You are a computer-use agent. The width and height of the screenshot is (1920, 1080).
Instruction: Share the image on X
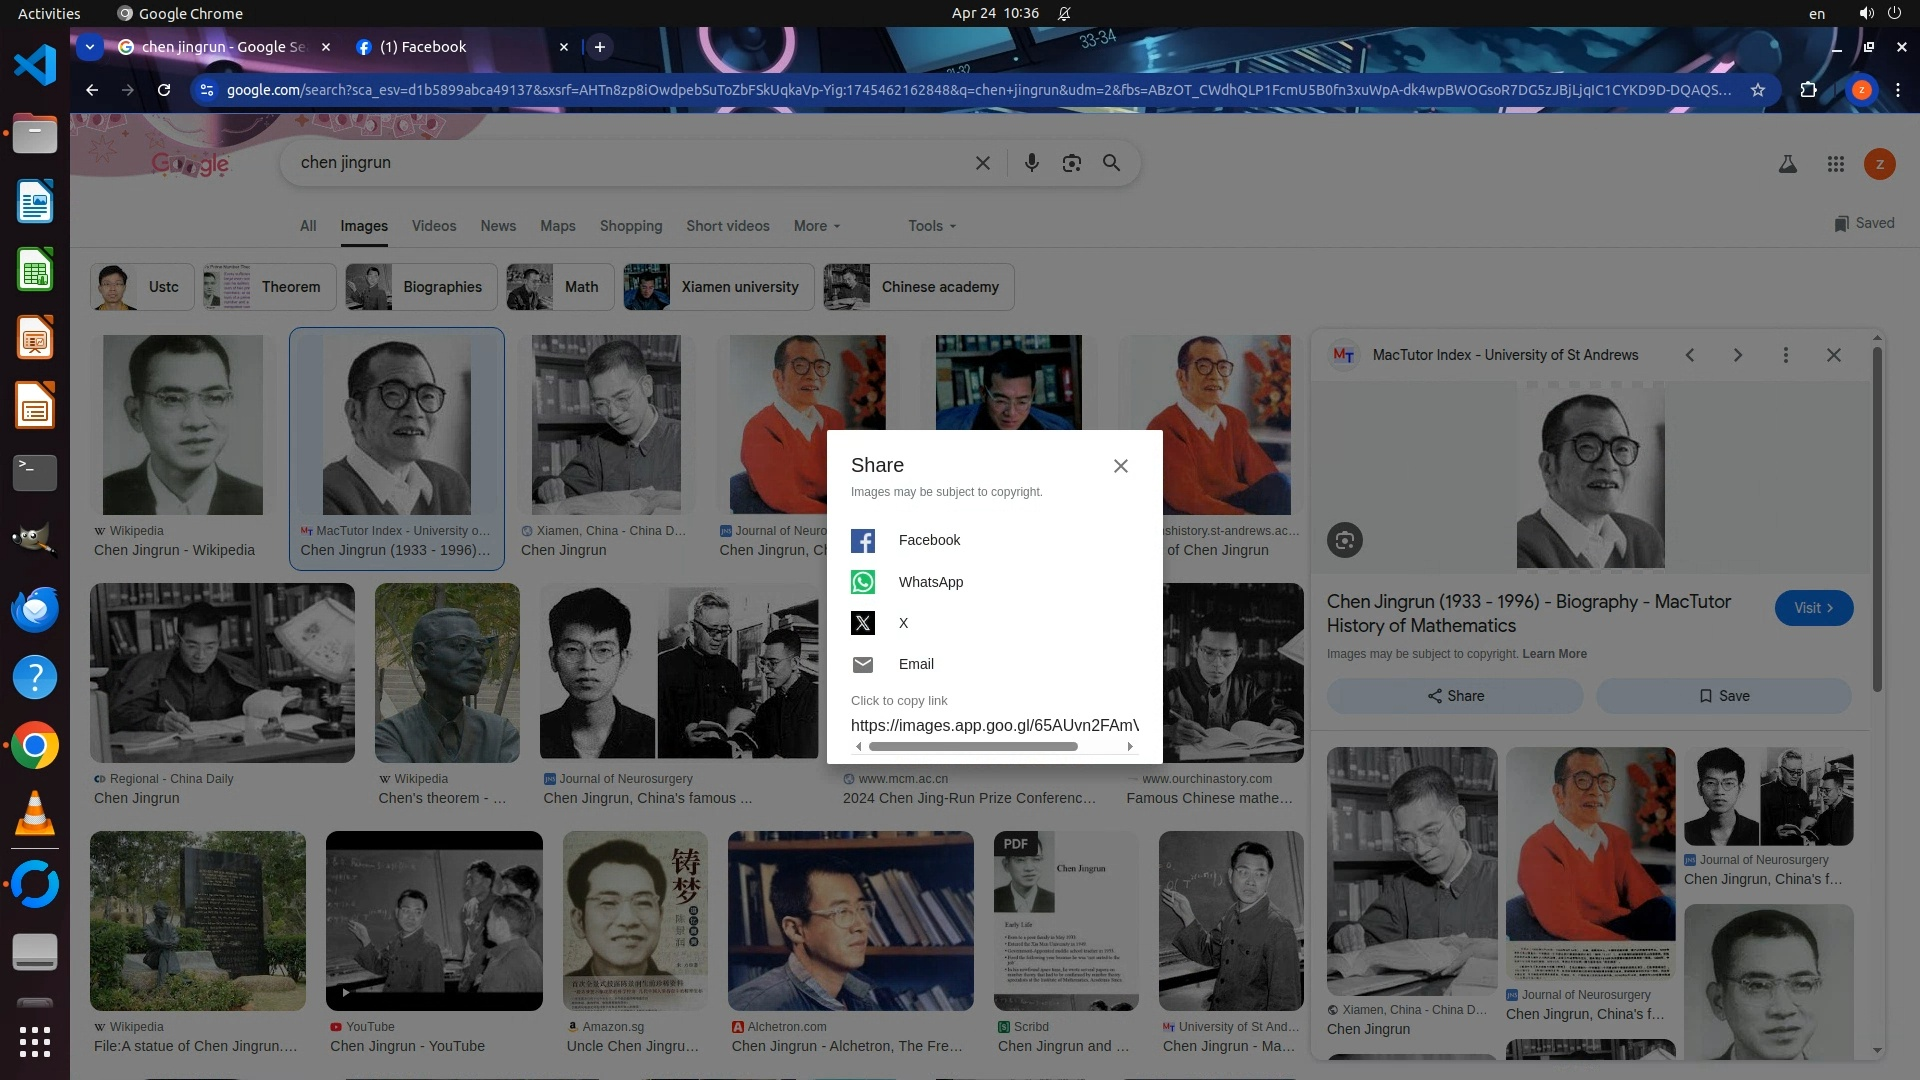862,623
